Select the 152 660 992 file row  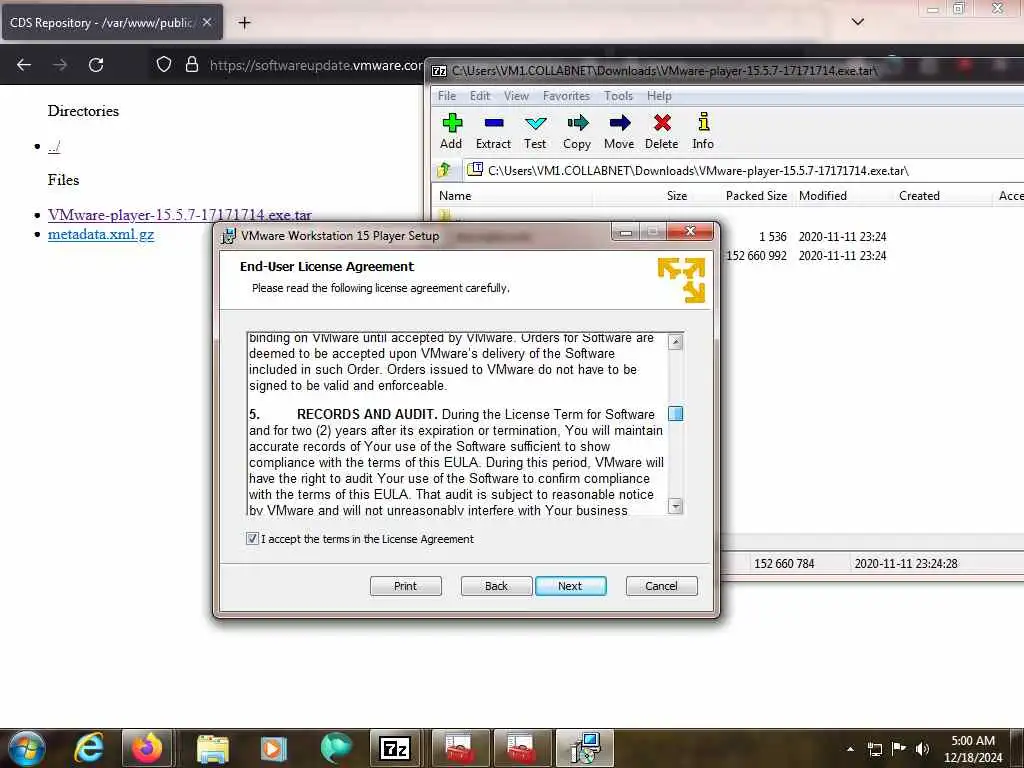(727, 255)
